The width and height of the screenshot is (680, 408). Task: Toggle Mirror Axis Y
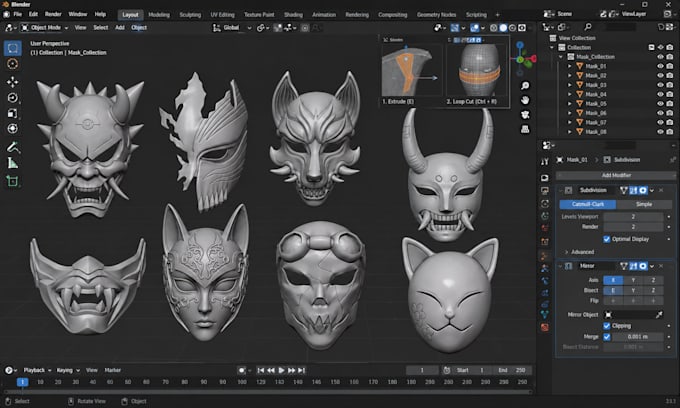pyautogui.click(x=633, y=281)
